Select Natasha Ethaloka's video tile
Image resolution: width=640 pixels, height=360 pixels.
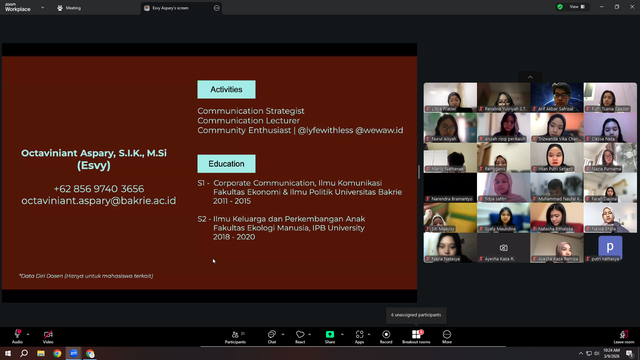click(x=557, y=218)
